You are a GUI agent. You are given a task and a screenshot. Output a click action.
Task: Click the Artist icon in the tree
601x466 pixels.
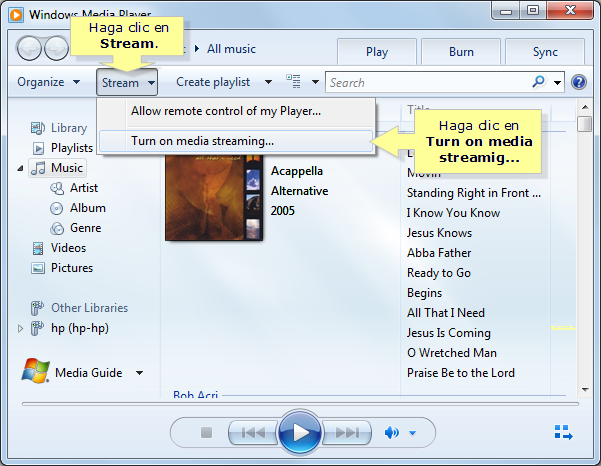[x=57, y=188]
